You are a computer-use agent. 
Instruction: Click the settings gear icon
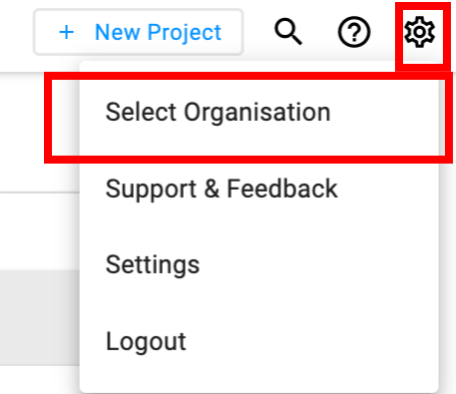point(419,32)
